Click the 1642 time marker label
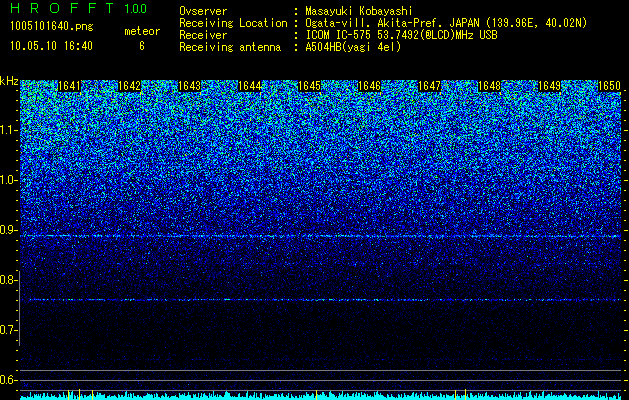 130,86
